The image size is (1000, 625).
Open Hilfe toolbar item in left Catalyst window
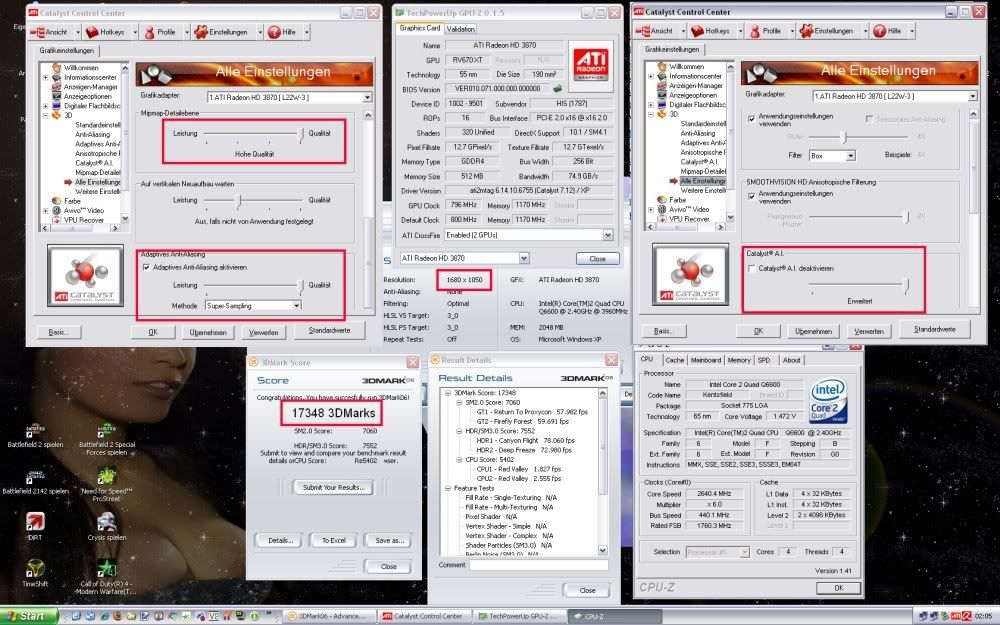[x=284, y=32]
